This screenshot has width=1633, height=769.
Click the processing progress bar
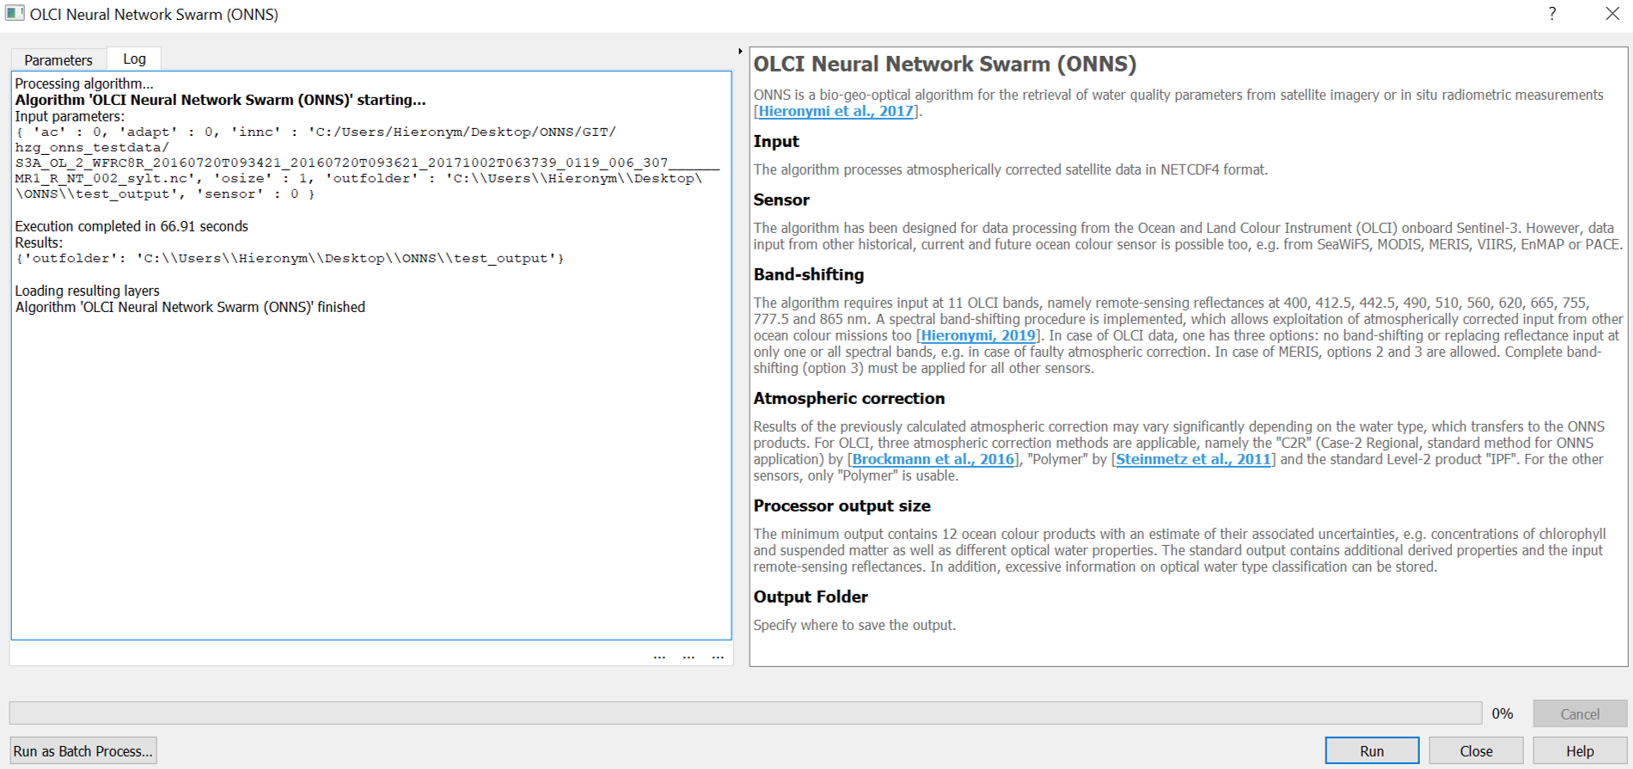tap(745, 713)
